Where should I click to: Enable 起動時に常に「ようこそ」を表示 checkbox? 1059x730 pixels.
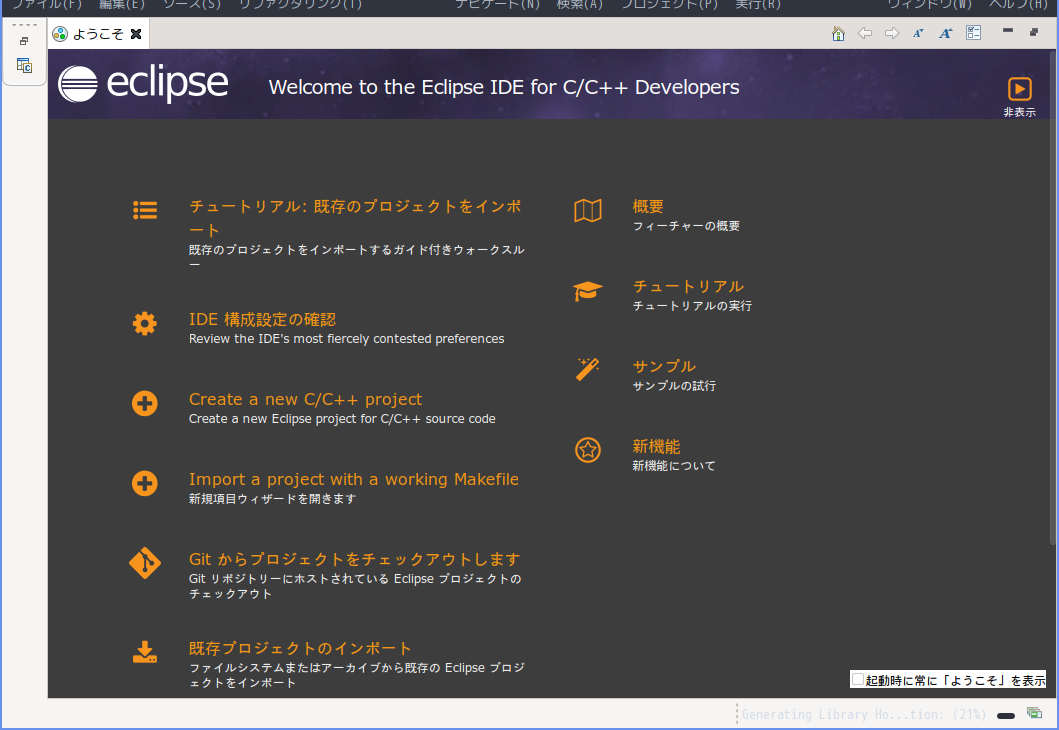[x=858, y=679]
